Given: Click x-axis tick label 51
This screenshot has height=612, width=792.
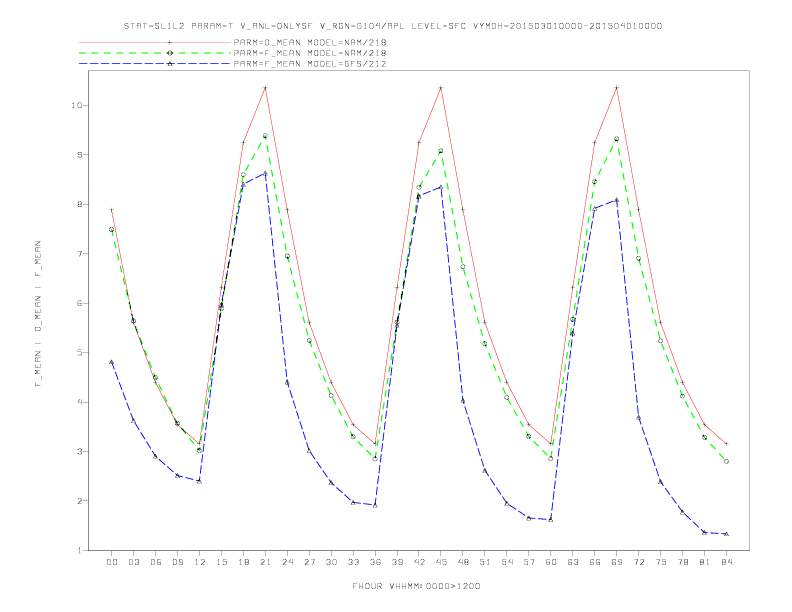Looking at the screenshot, I should (x=485, y=562).
